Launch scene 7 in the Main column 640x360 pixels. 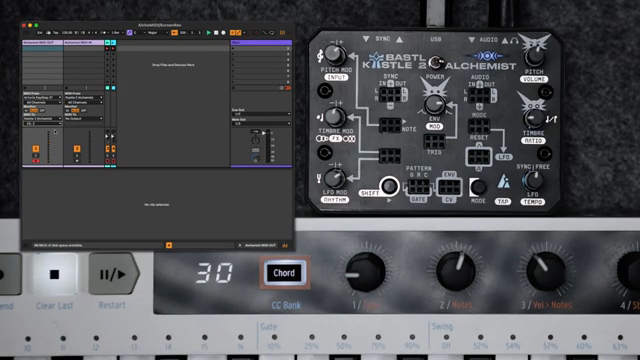click(x=233, y=76)
